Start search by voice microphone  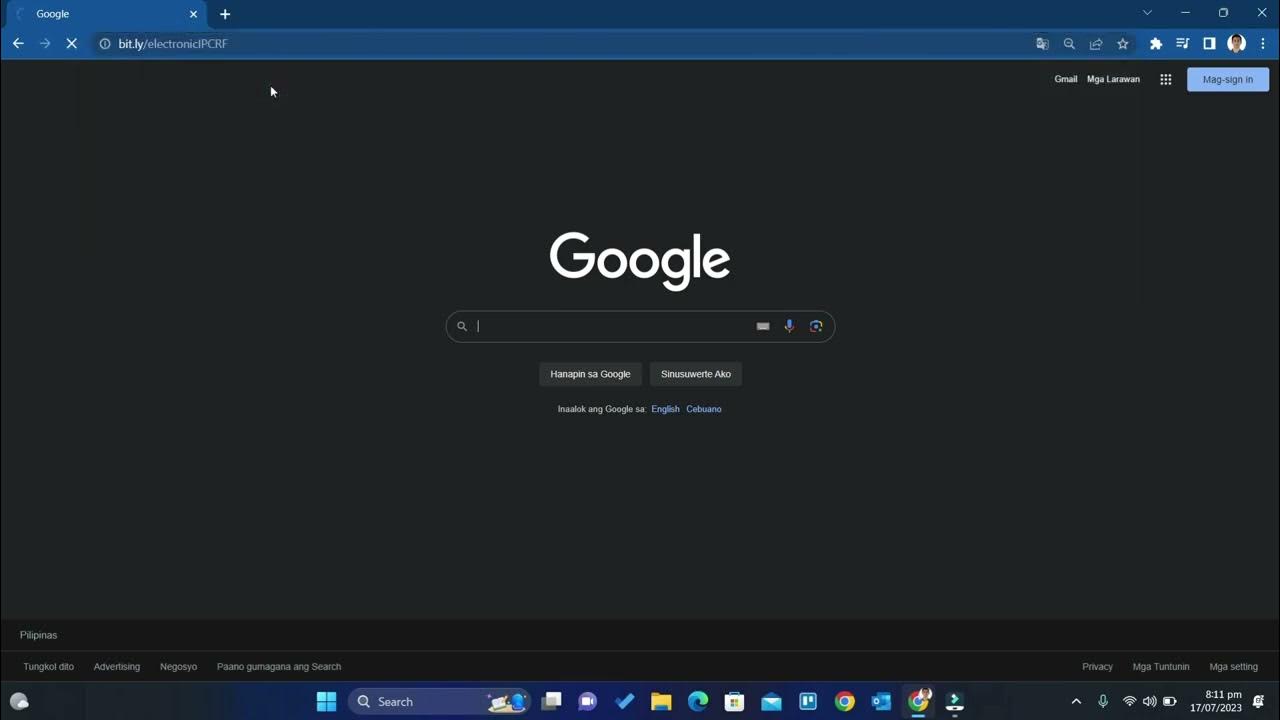coord(789,326)
